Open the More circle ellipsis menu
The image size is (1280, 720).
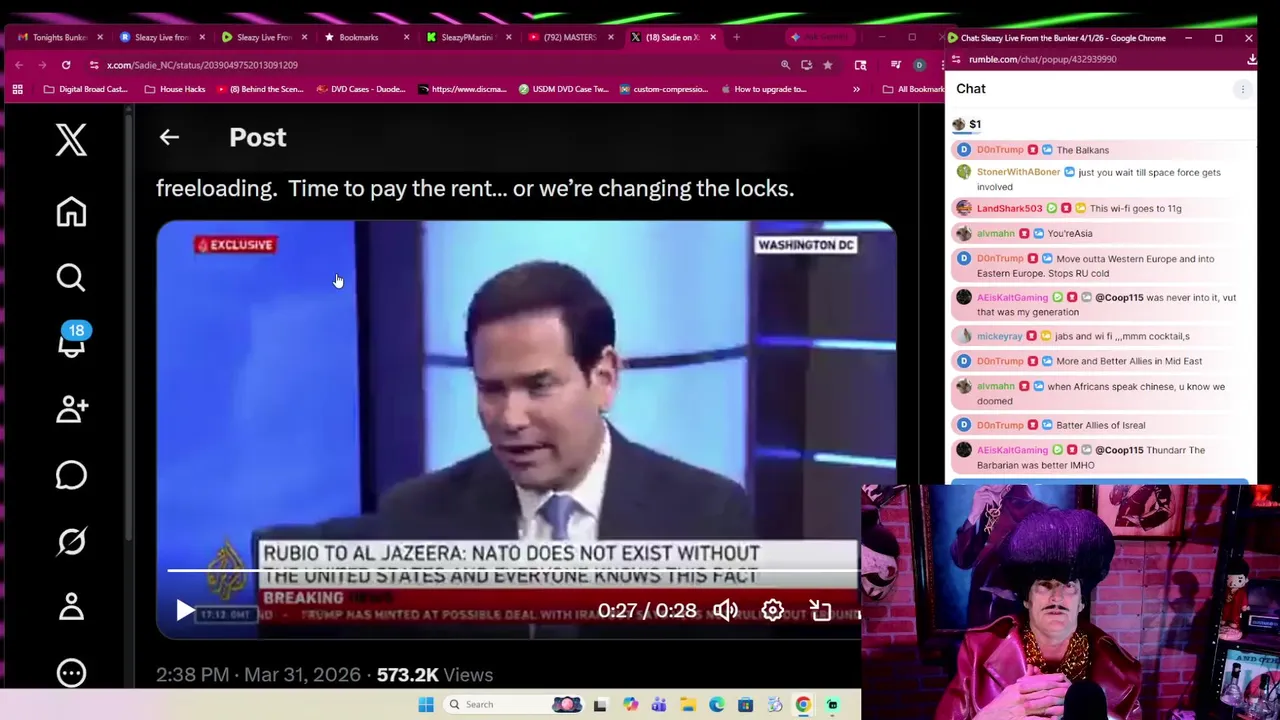[x=71, y=673]
